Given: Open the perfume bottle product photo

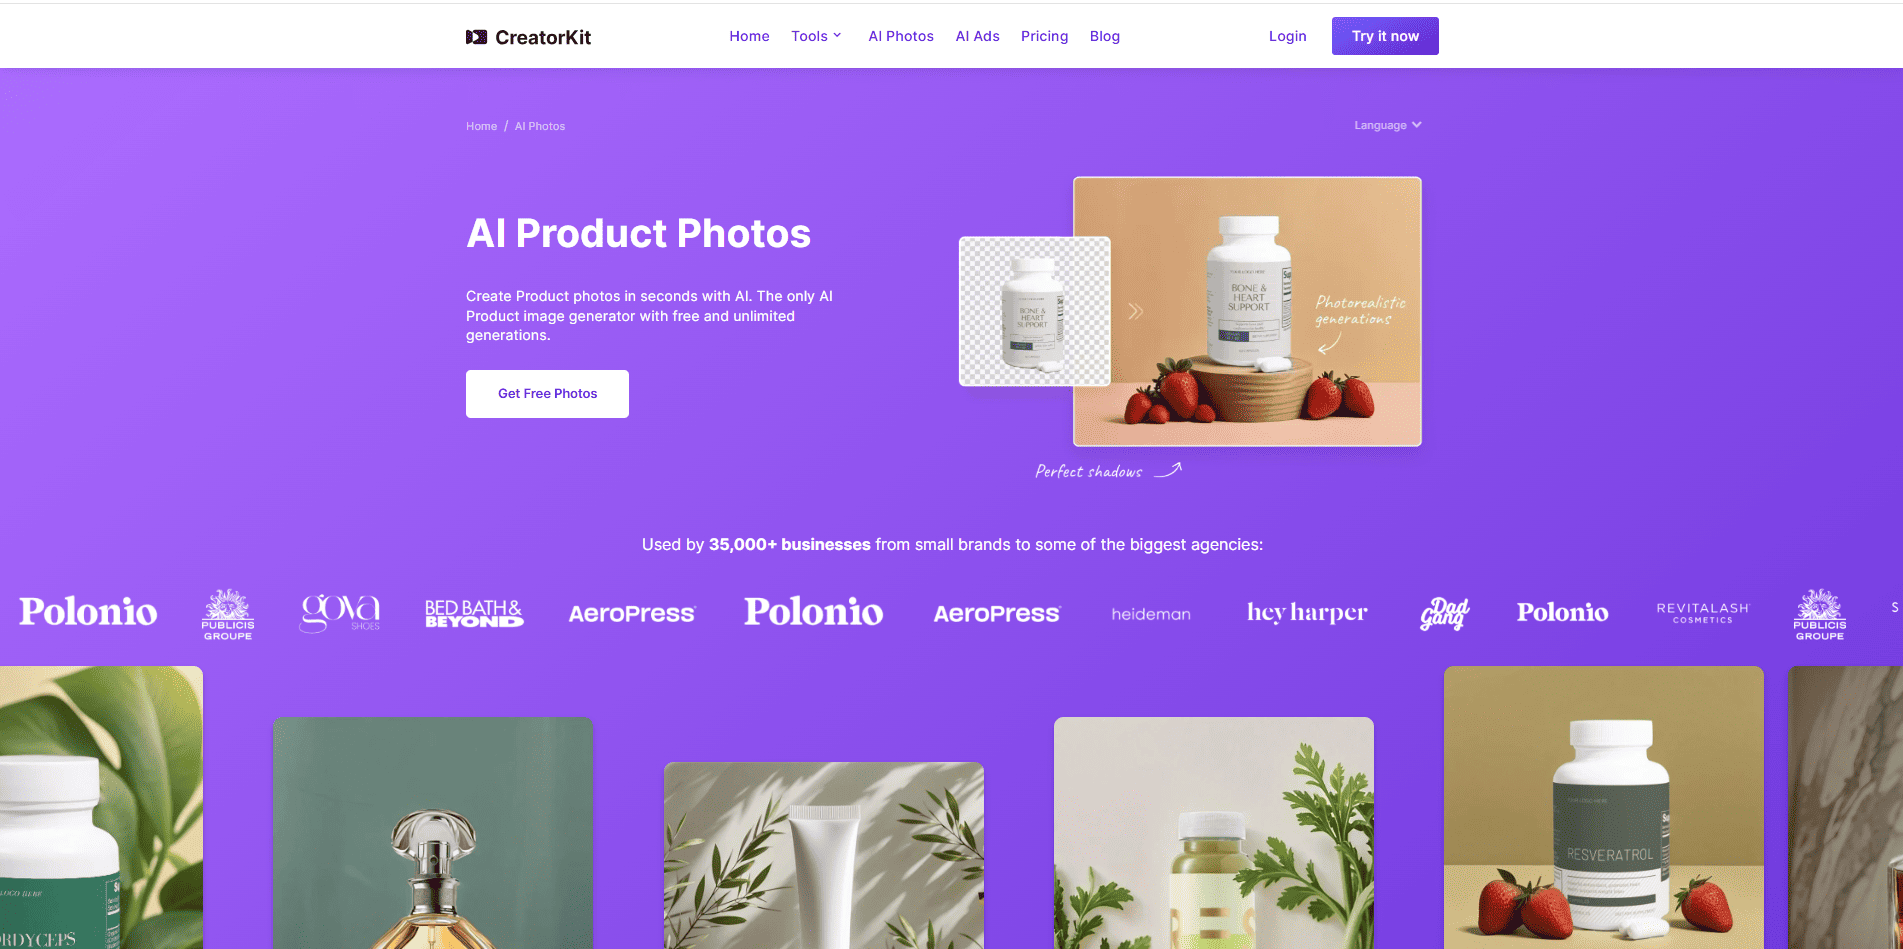Looking at the screenshot, I should tap(433, 833).
